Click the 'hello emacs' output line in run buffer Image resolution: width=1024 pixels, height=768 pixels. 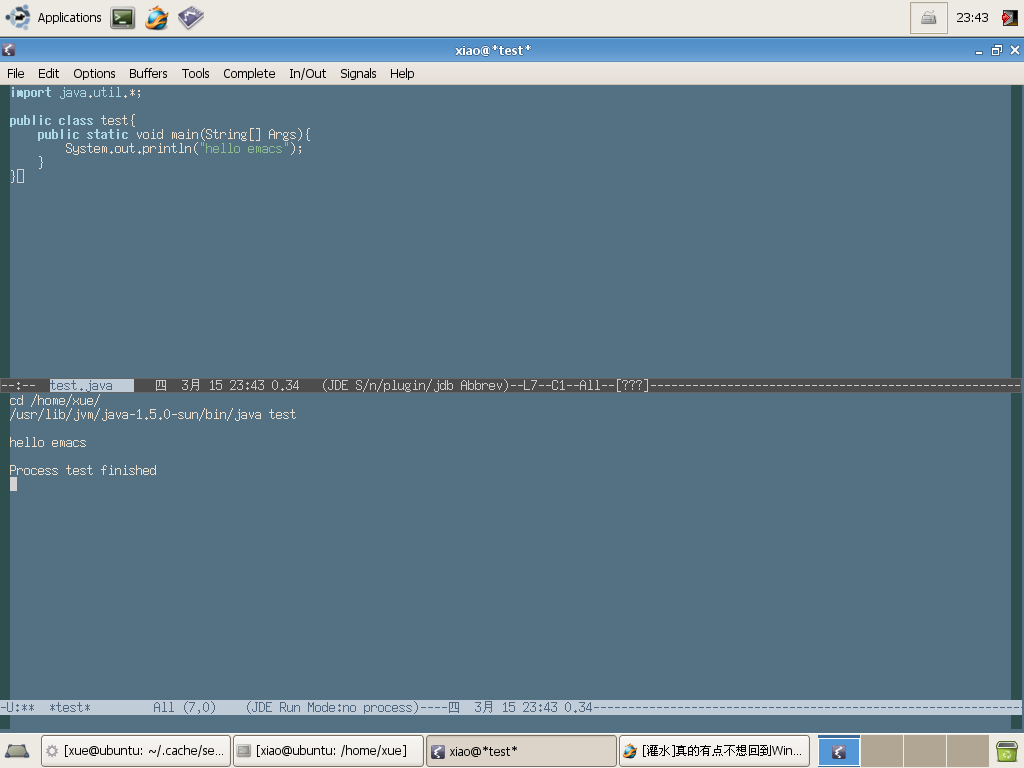(x=48, y=443)
